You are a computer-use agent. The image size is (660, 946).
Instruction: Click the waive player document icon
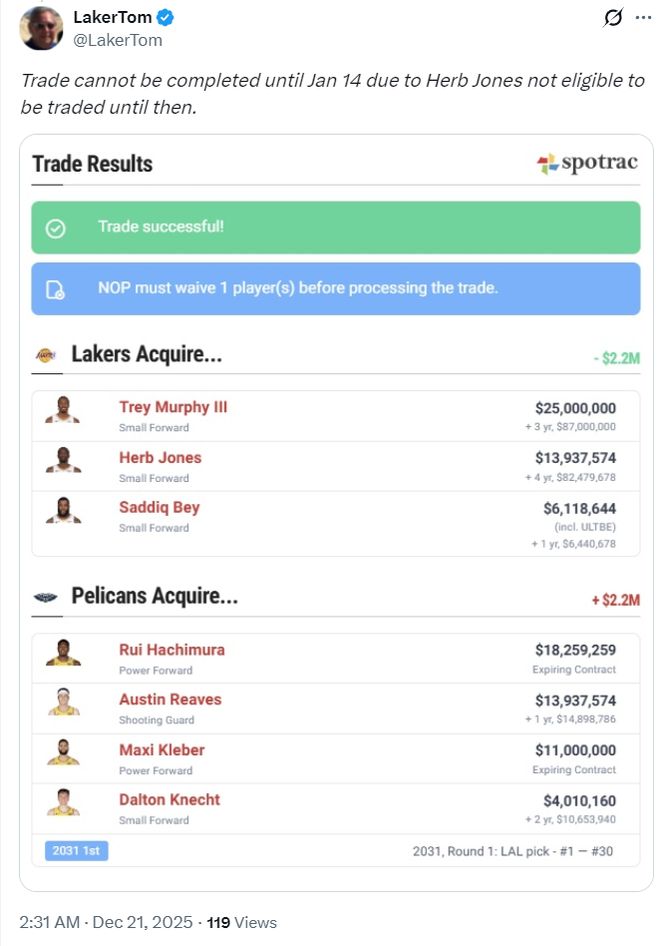[56, 289]
